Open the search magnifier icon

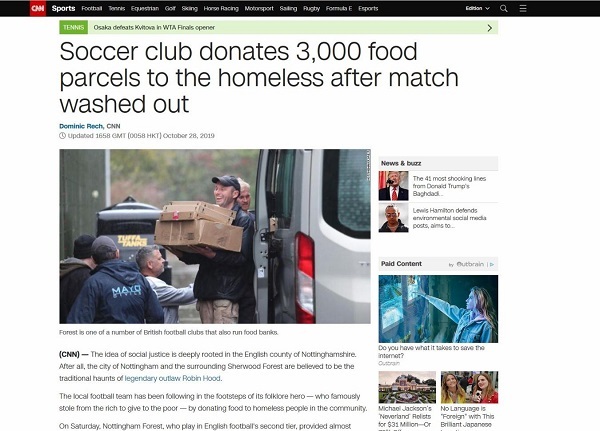pos(504,8)
